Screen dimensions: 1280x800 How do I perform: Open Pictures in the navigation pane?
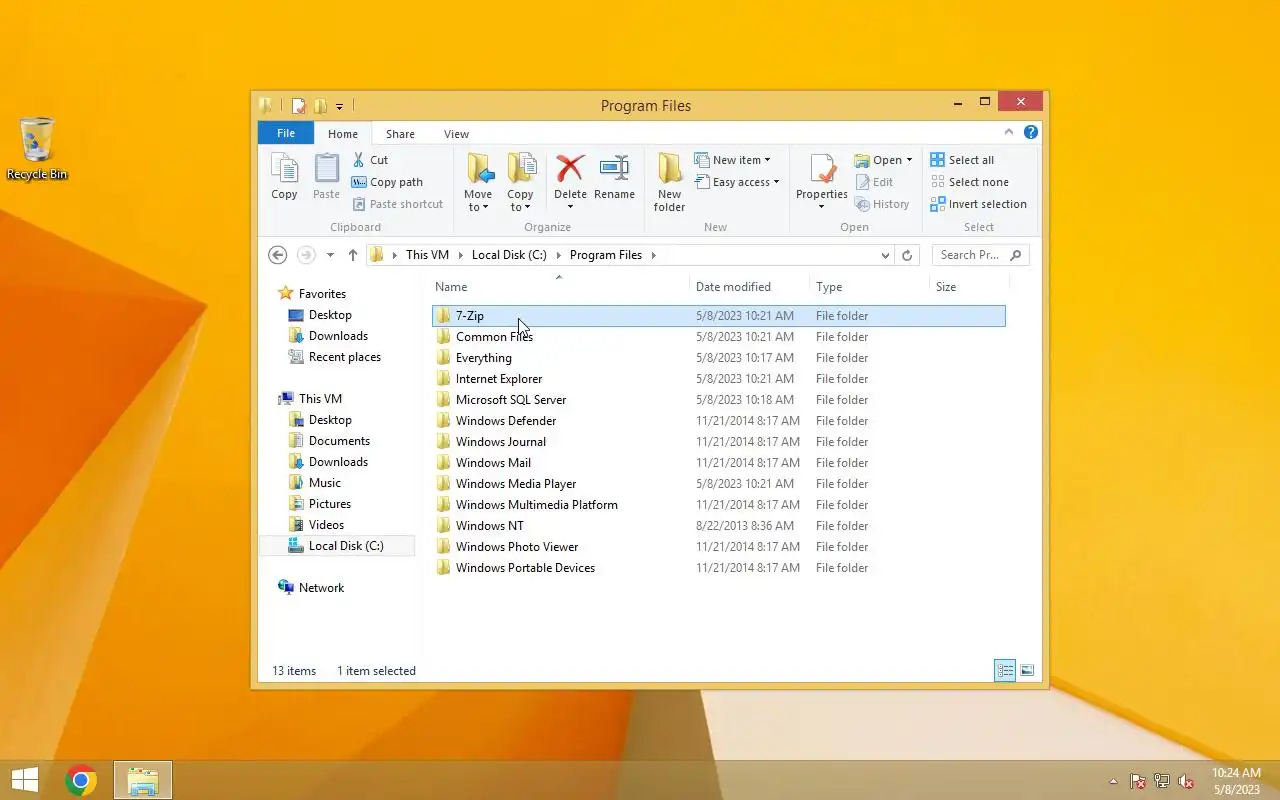pos(329,504)
